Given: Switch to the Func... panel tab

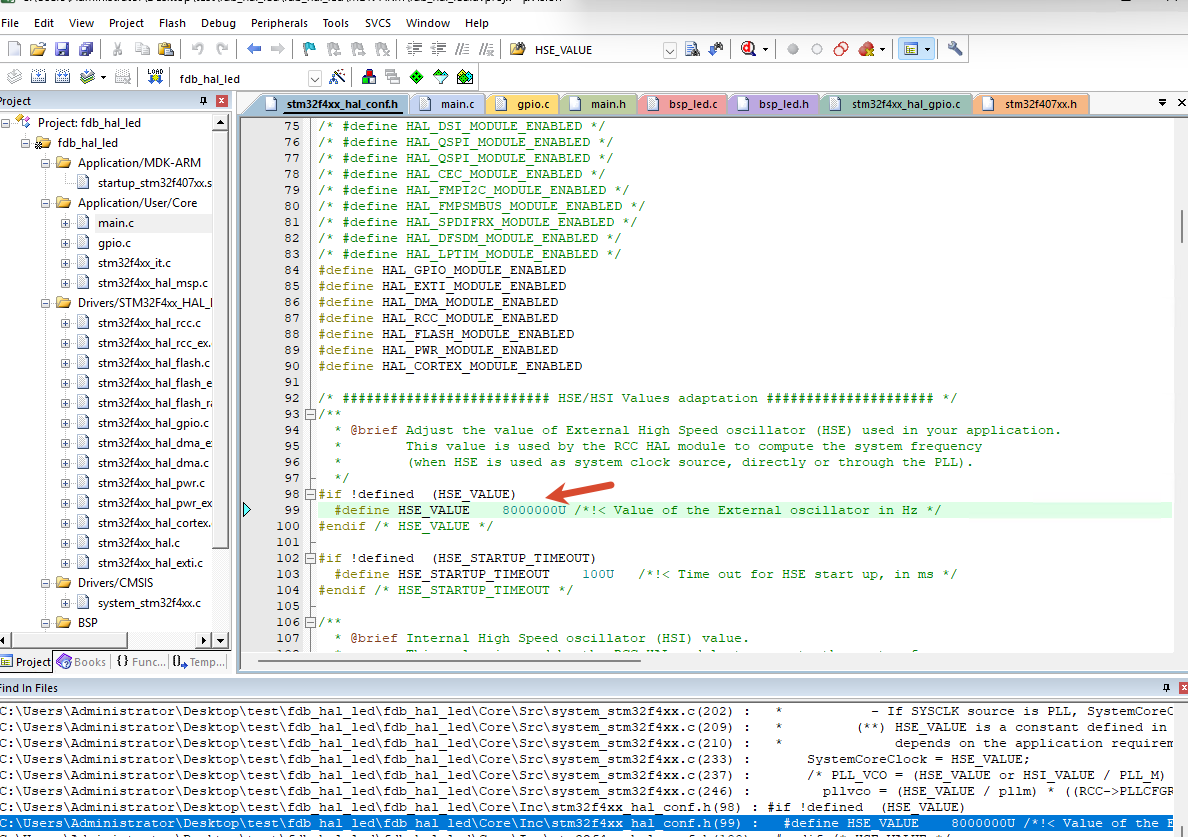Looking at the screenshot, I should click(x=141, y=662).
